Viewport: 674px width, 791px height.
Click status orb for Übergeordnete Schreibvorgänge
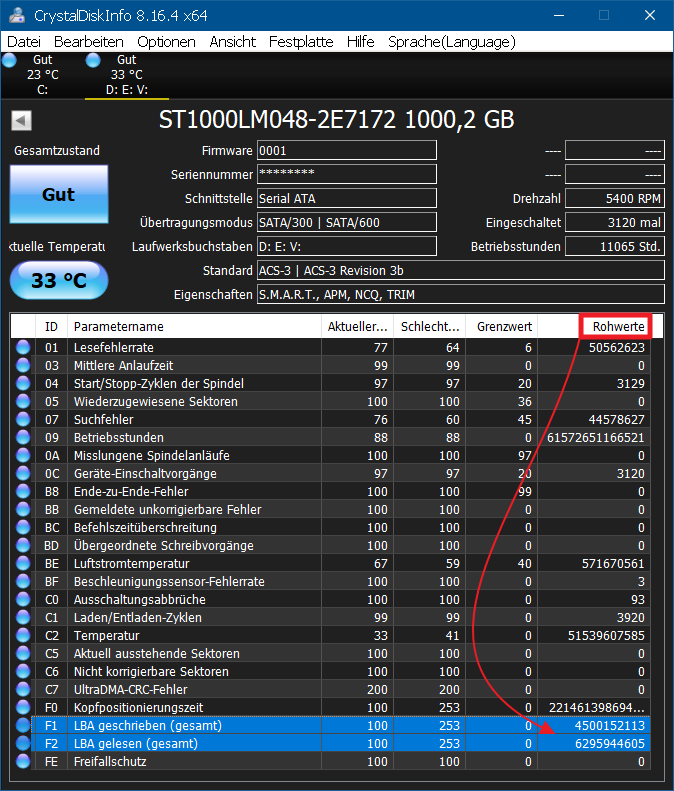pyautogui.click(x=23, y=545)
